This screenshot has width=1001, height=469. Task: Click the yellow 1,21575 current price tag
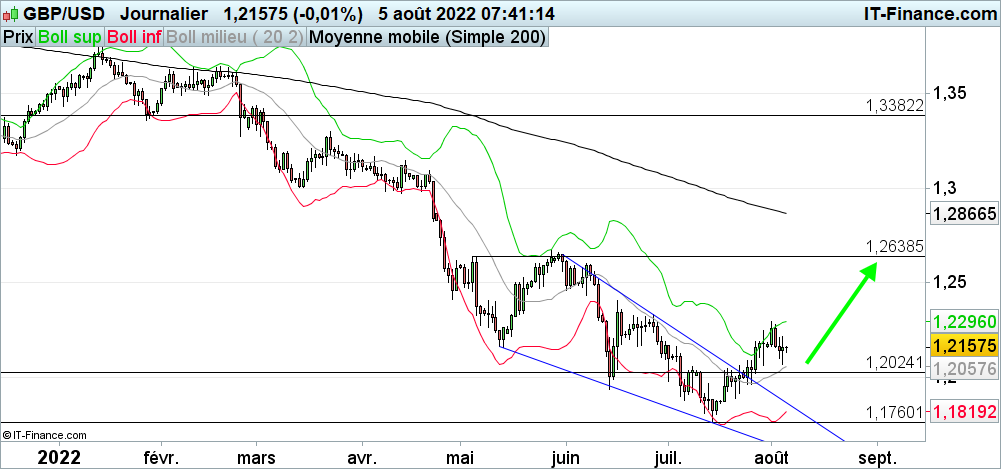click(x=962, y=345)
